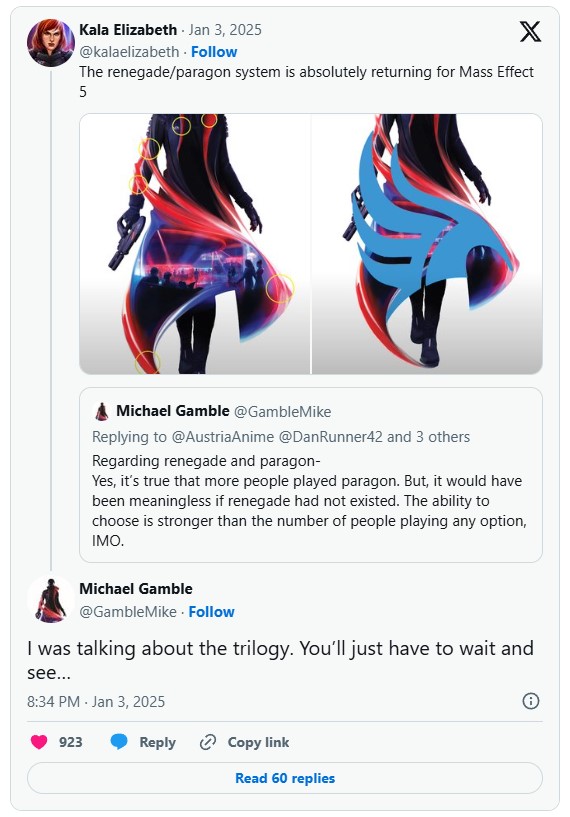Open the 8:34 PM timestamp link
The height and width of the screenshot is (817, 570).
click(x=96, y=701)
